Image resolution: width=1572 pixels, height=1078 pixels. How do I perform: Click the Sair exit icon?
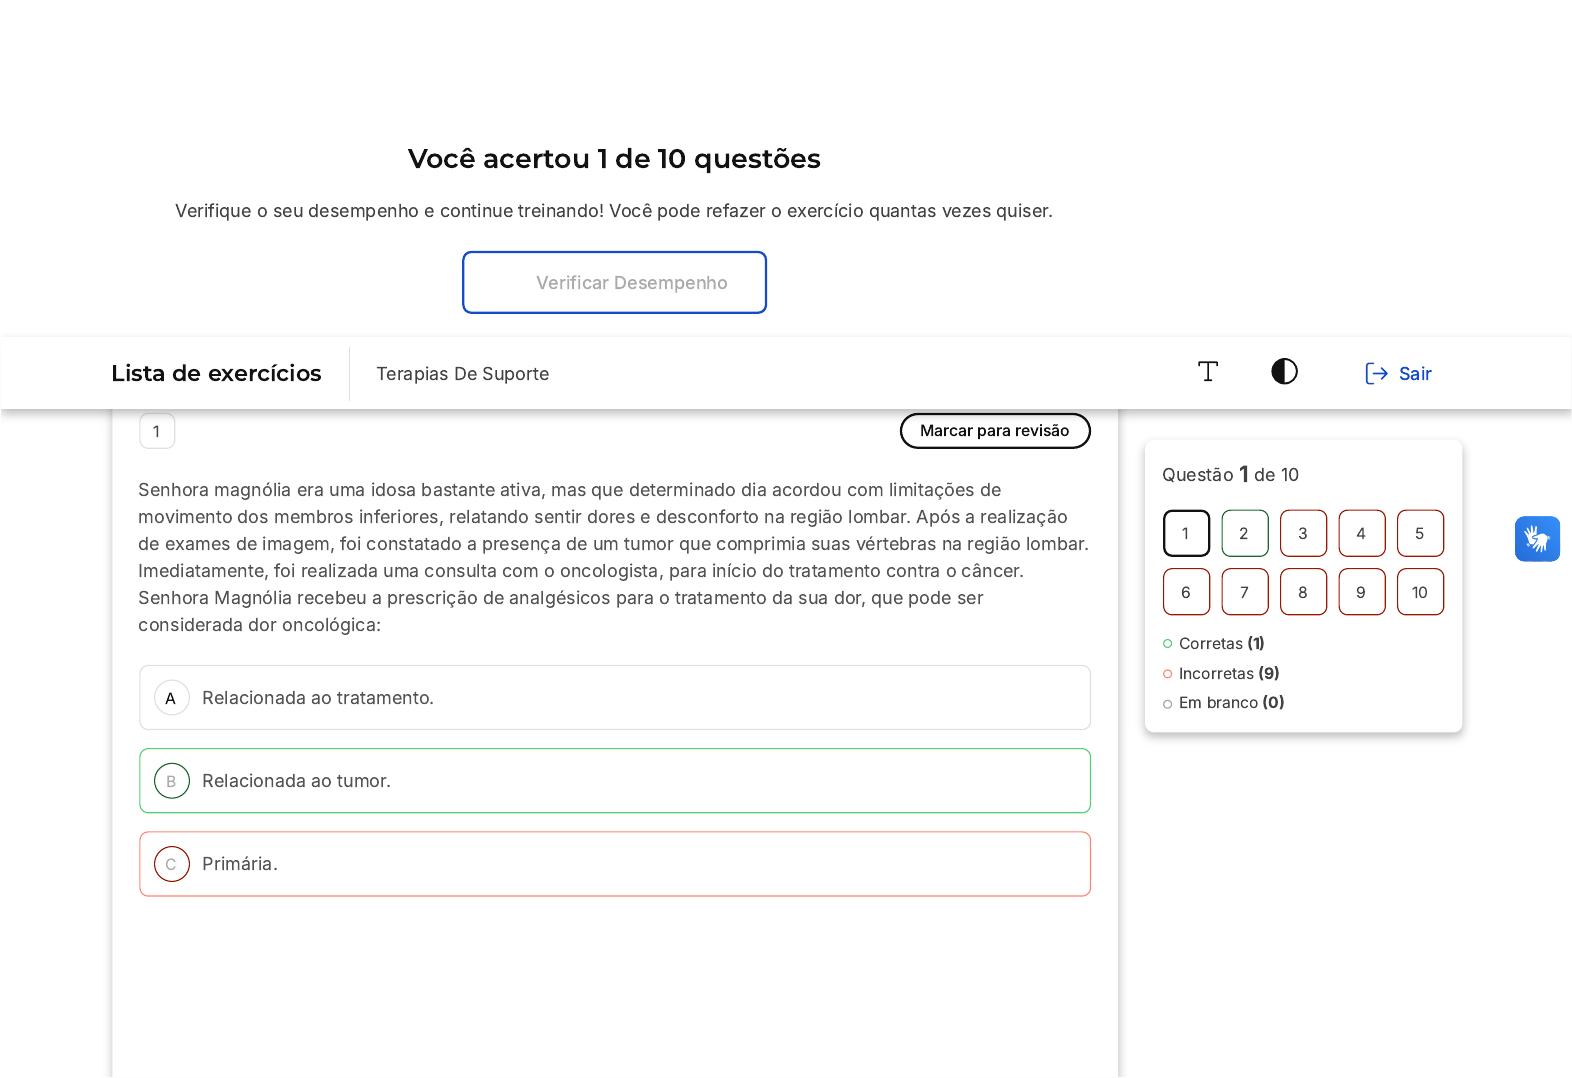pyautogui.click(x=1376, y=374)
